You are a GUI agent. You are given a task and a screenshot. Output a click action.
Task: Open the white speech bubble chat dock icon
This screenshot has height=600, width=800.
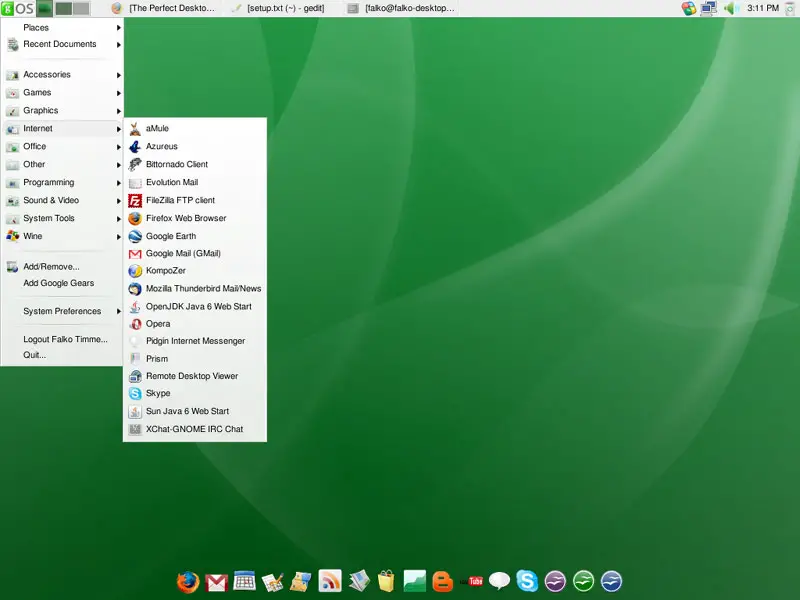[499, 581]
